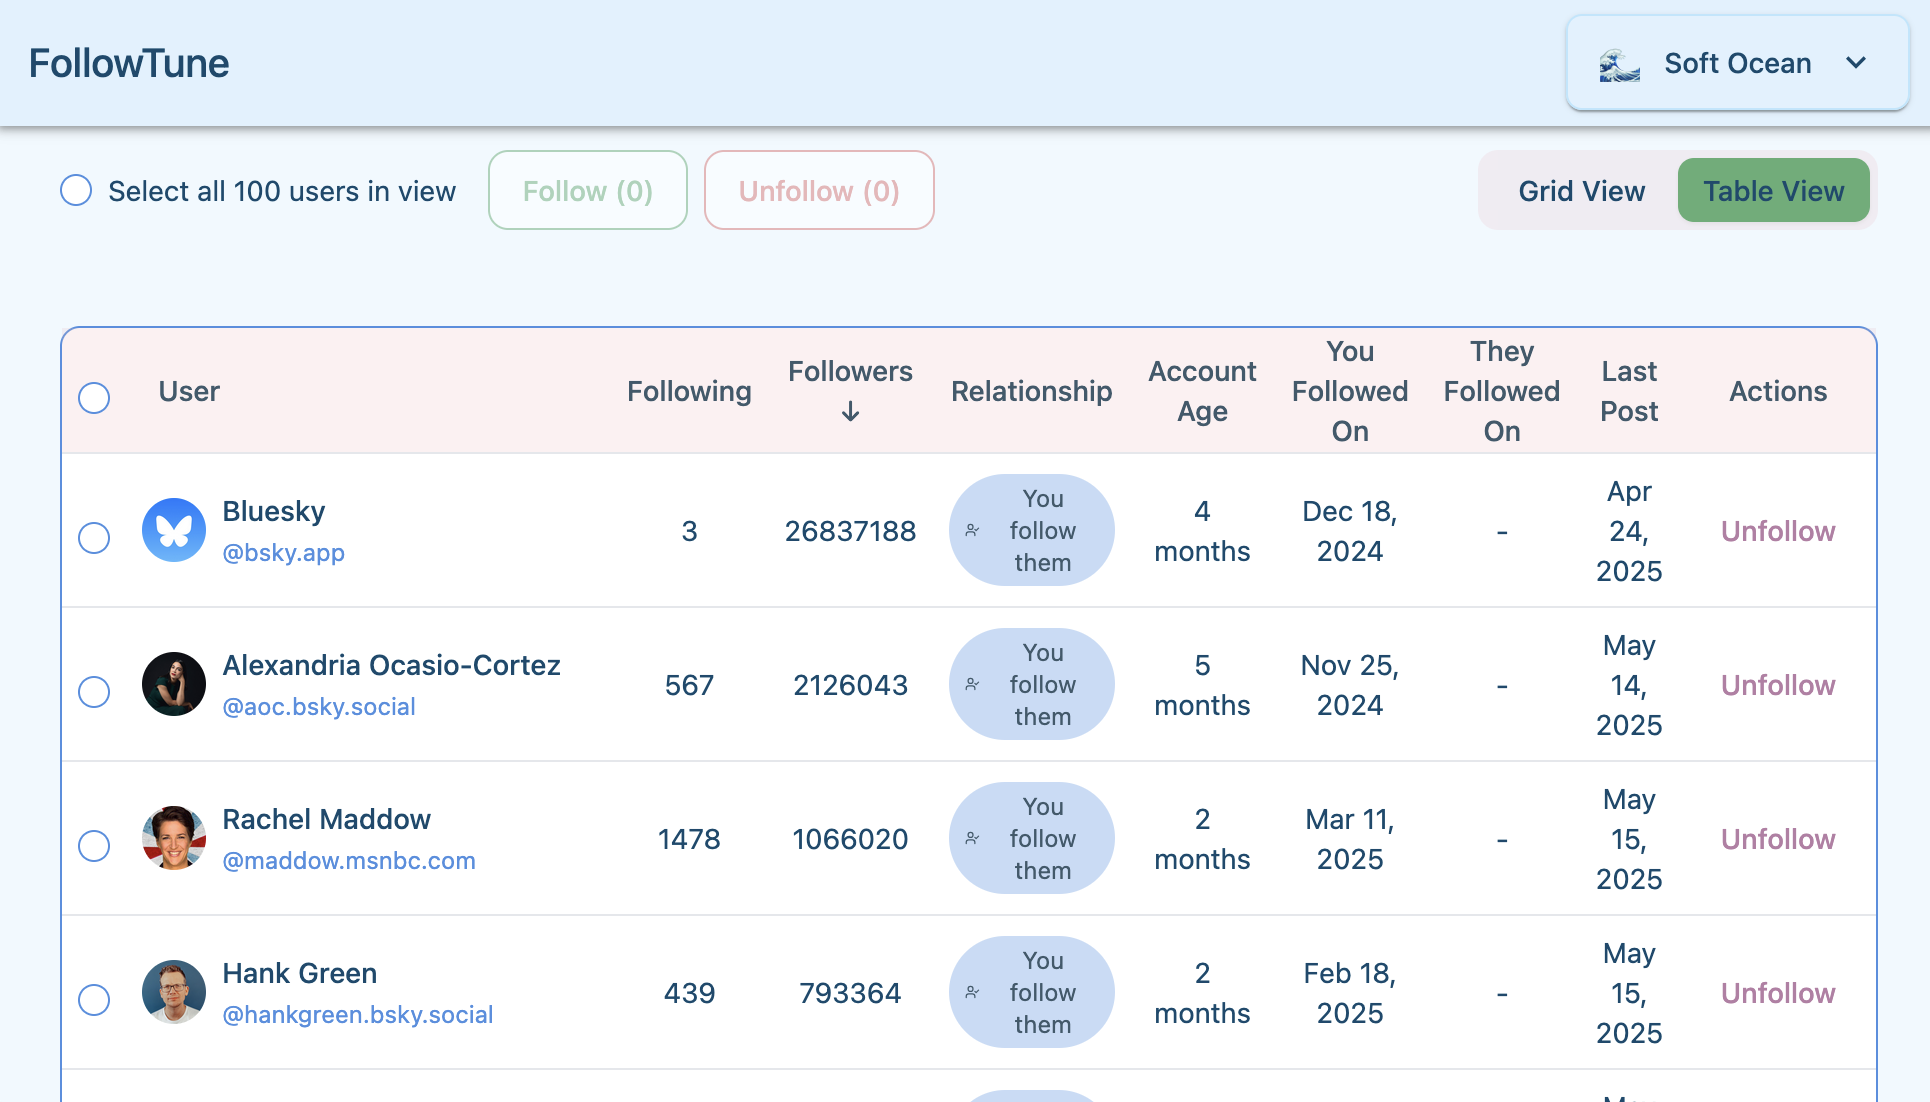
Task: Select the Alexandria Ocasio-Cortez row checkbox
Action: (x=94, y=692)
